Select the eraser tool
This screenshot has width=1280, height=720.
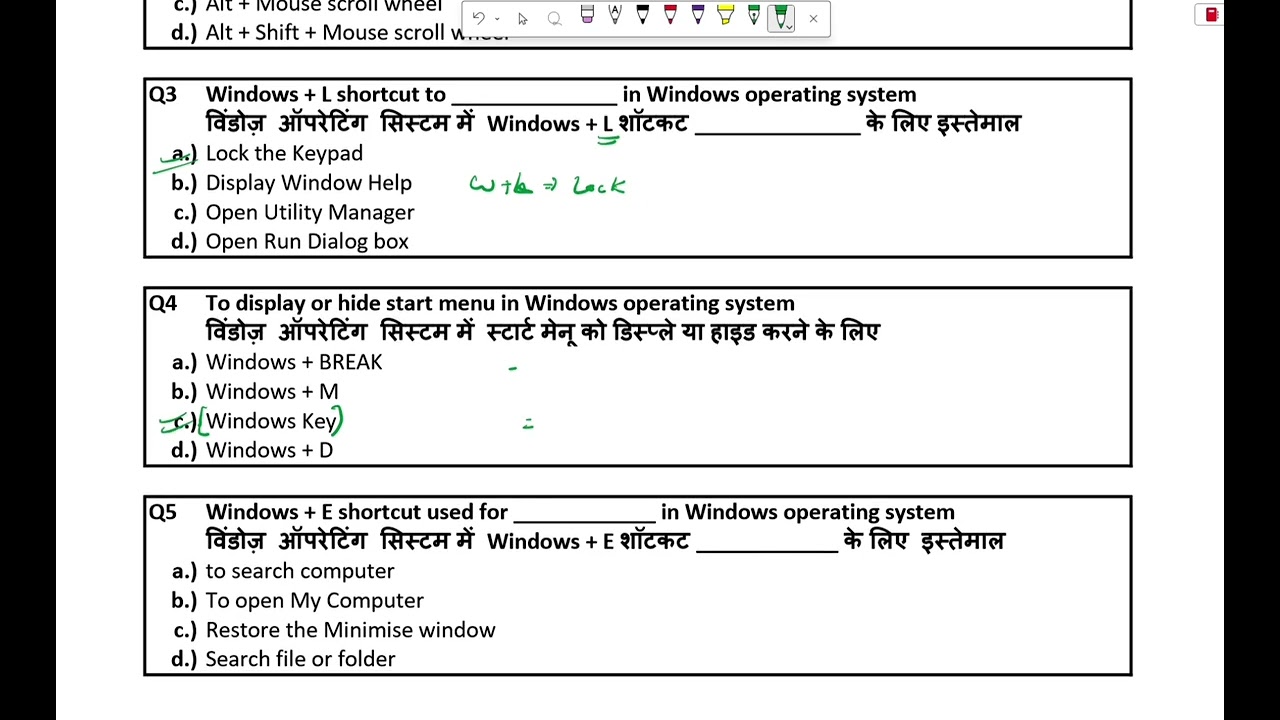[x=587, y=14]
